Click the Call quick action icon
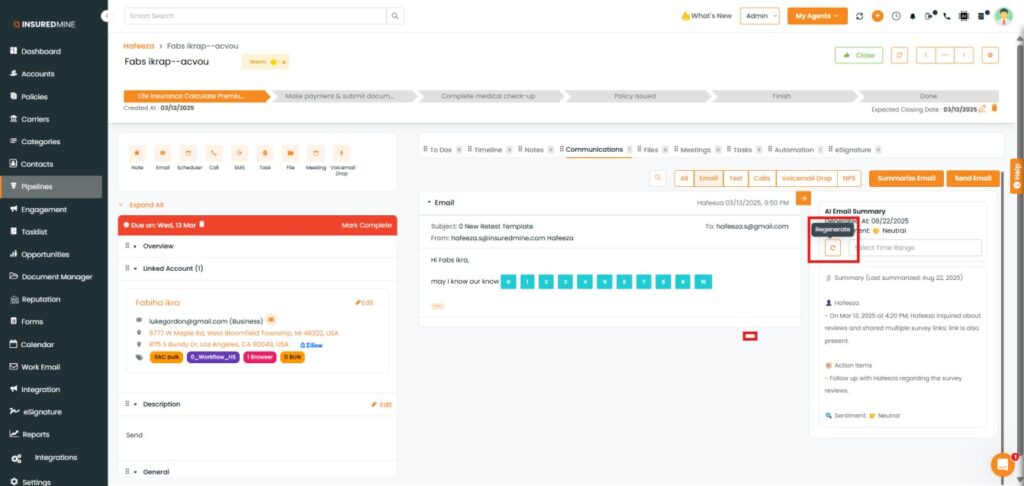The width and height of the screenshot is (1024, 486). tap(214, 154)
